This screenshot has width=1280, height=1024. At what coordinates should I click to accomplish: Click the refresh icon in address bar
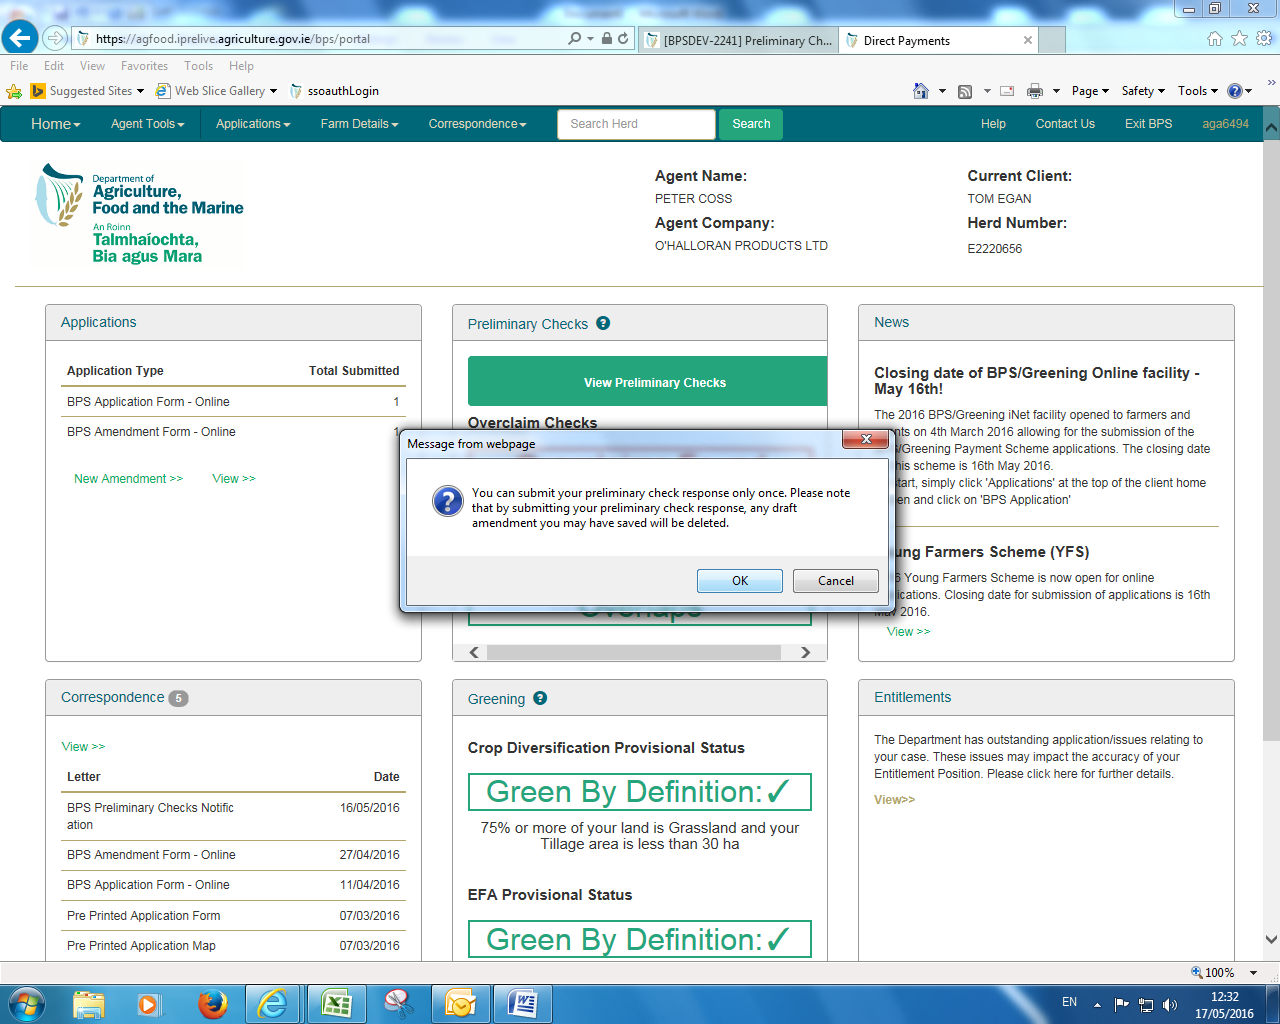point(623,39)
